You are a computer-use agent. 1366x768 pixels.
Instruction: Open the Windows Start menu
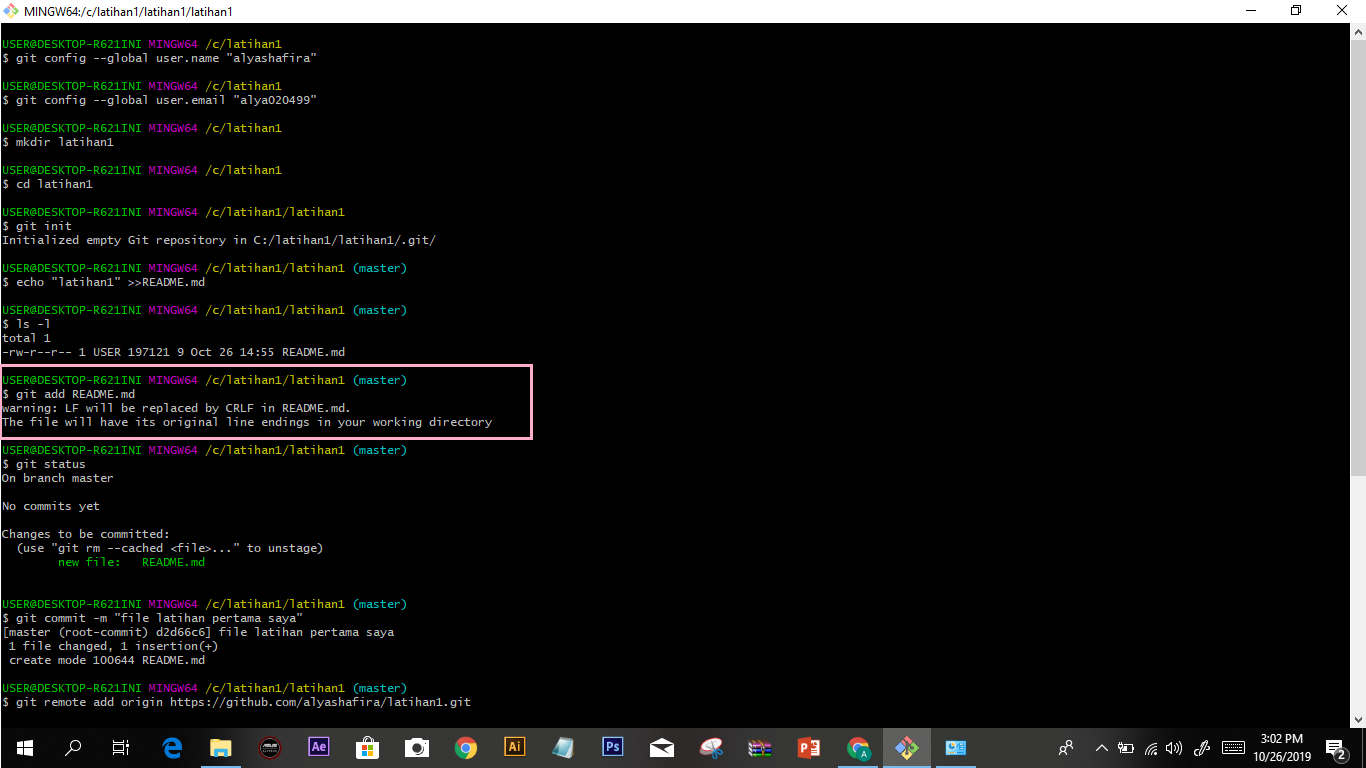coord(23,747)
